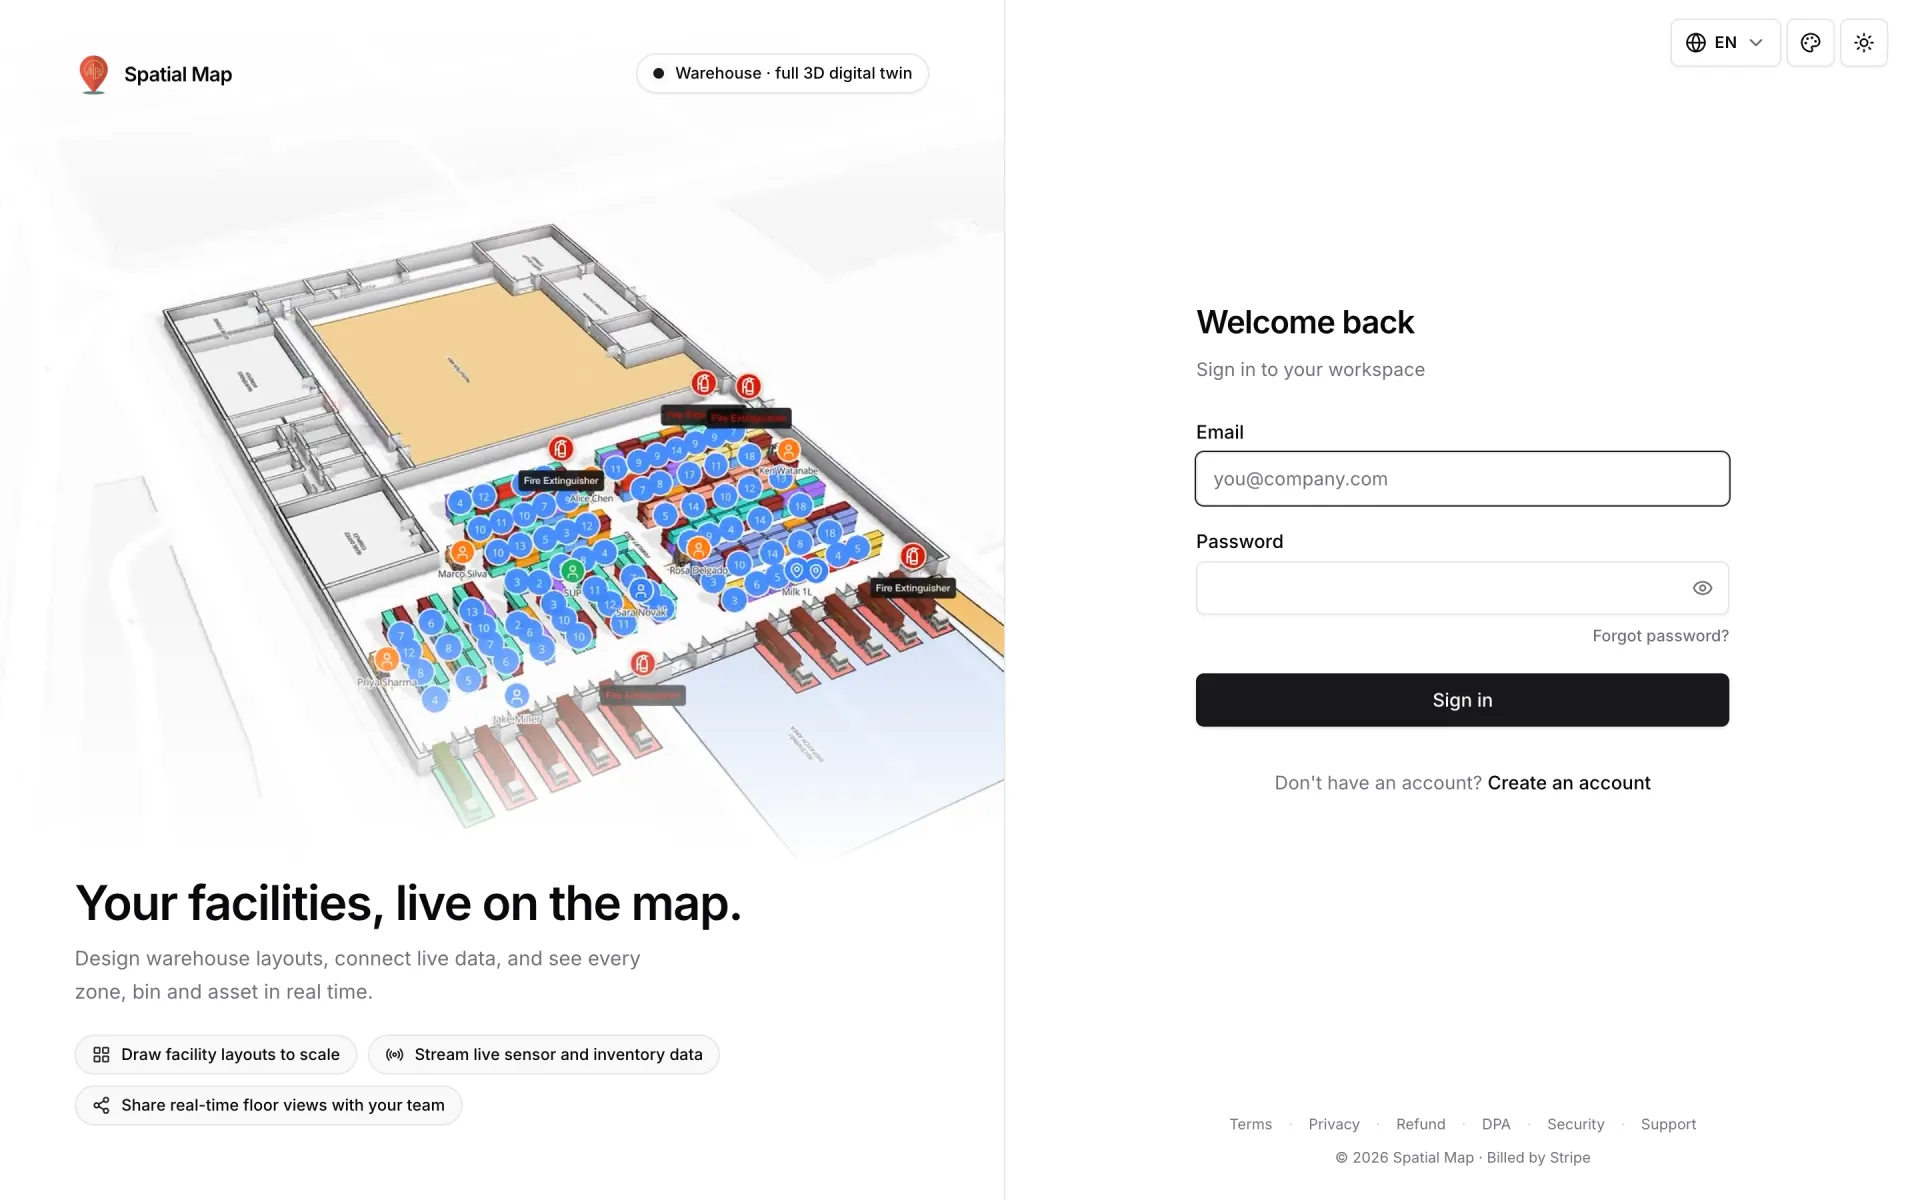The image size is (1920, 1200).
Task: Open the Create an account link
Action: (1568, 783)
